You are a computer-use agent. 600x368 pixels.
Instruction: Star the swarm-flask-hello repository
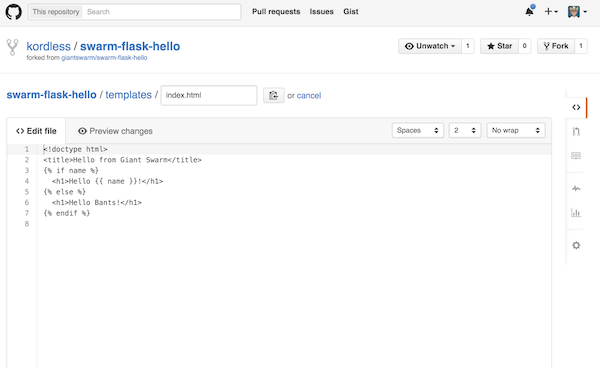[x=499, y=46]
